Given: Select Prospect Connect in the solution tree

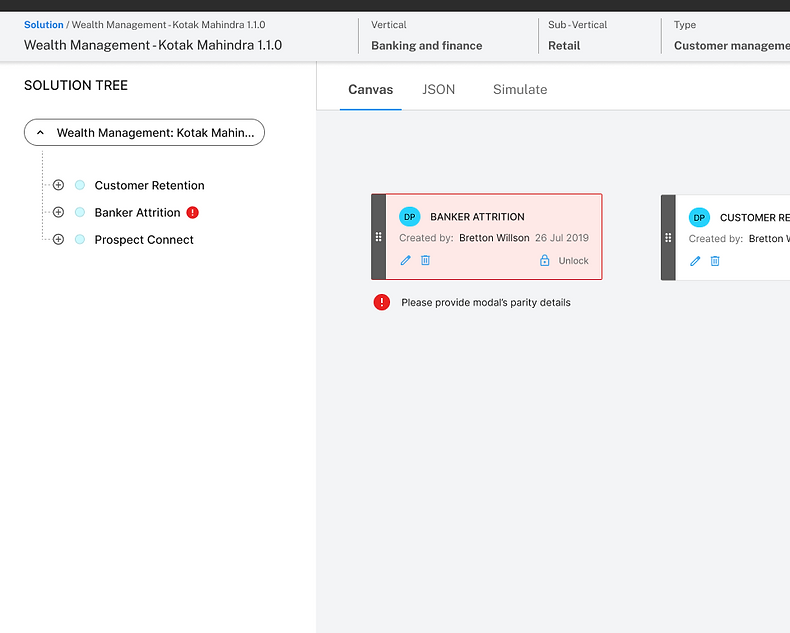Looking at the screenshot, I should [x=144, y=240].
